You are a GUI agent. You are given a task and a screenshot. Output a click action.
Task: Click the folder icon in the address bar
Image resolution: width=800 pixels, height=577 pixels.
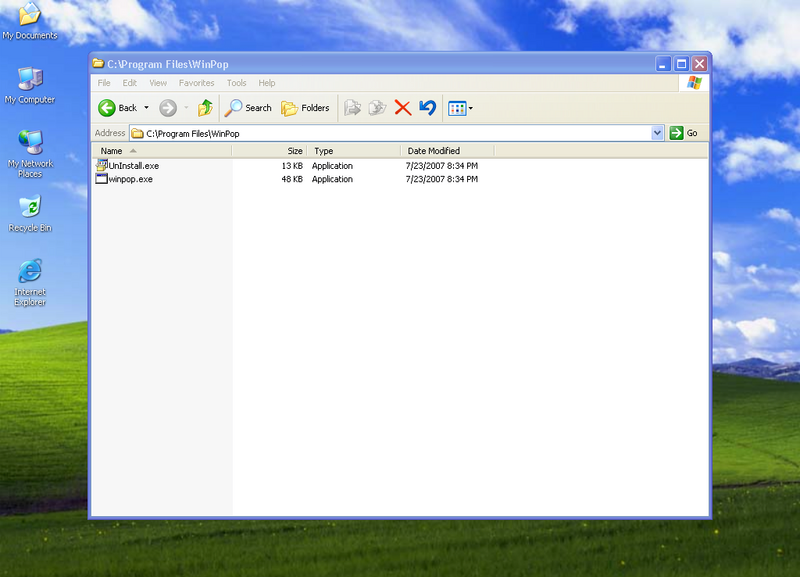137,133
